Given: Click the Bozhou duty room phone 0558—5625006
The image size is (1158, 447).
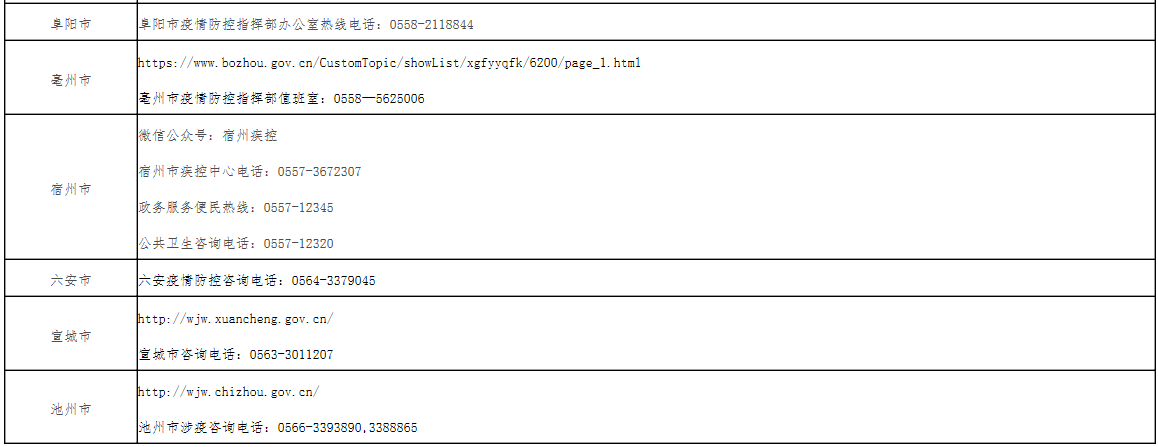Looking at the screenshot, I should (x=378, y=99).
